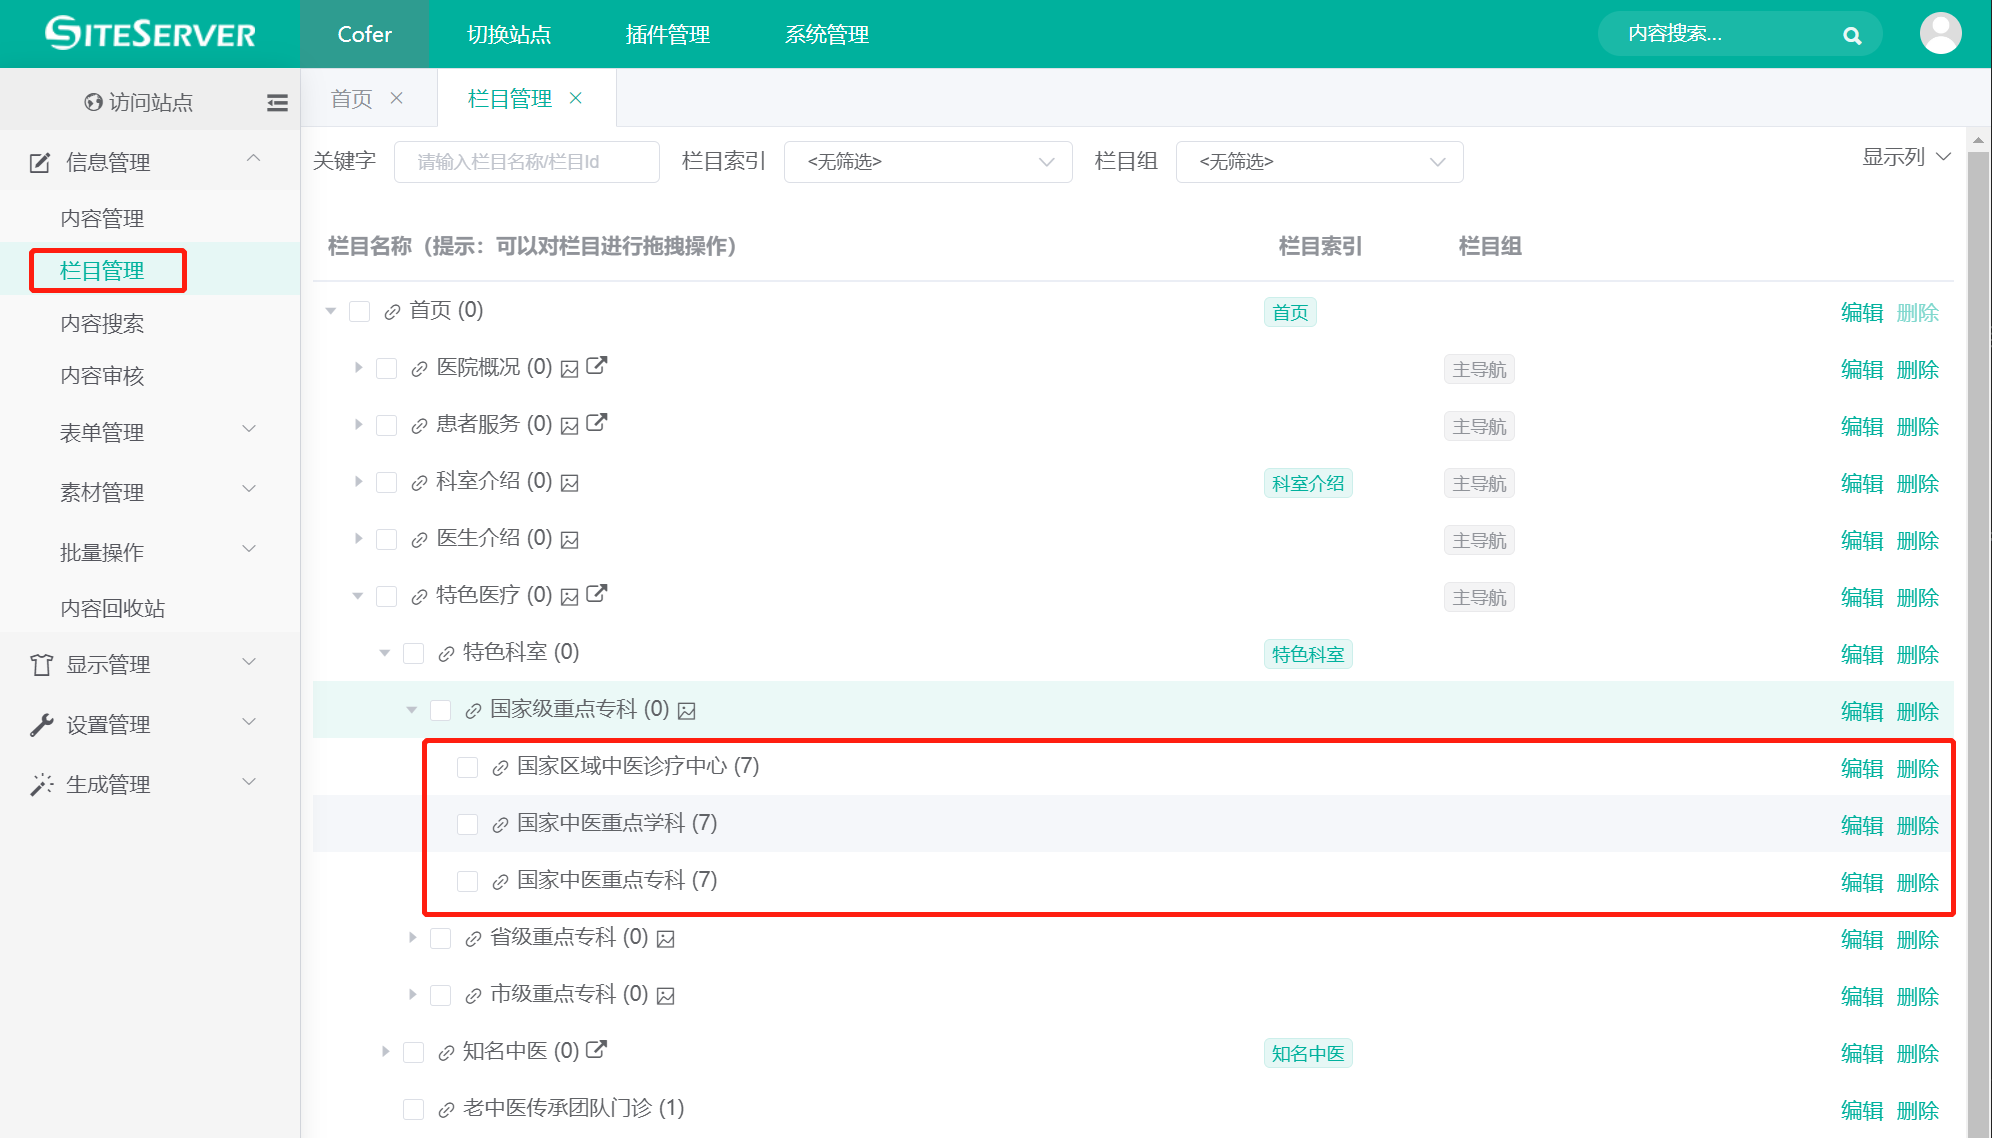Open the 插件管理 top menu
The width and height of the screenshot is (1992, 1138).
pos(668,34)
